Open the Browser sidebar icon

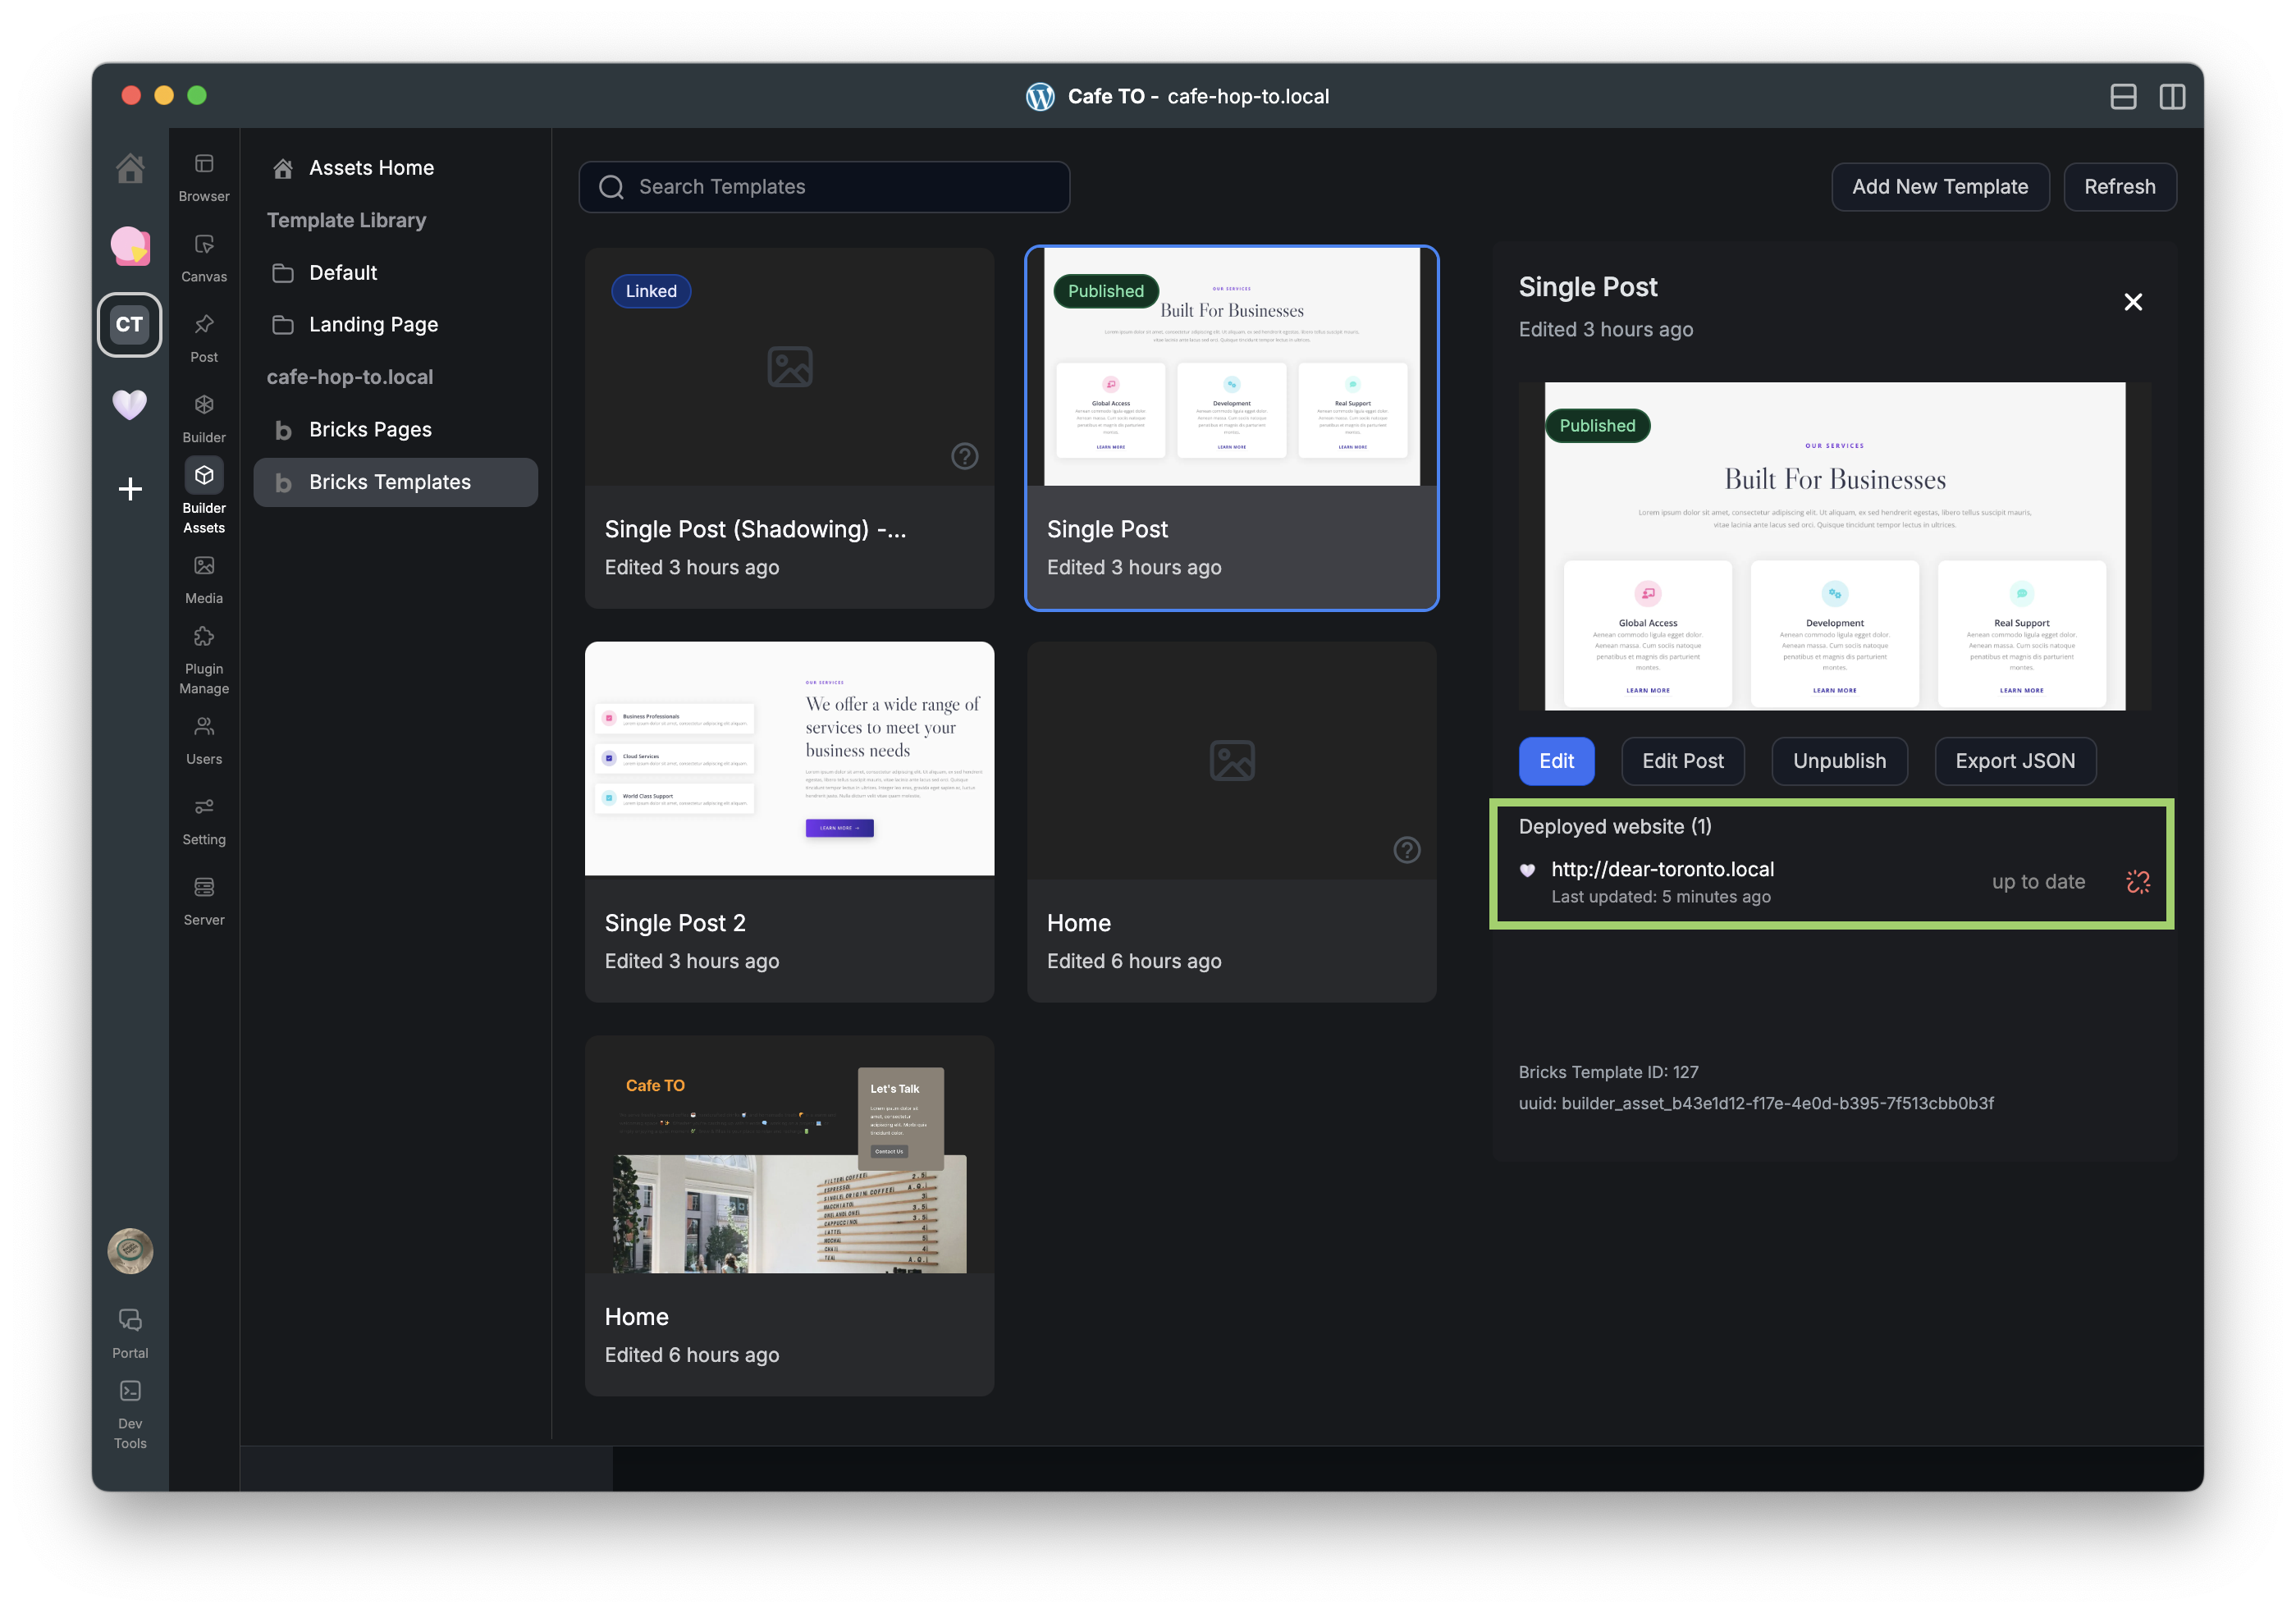204,164
